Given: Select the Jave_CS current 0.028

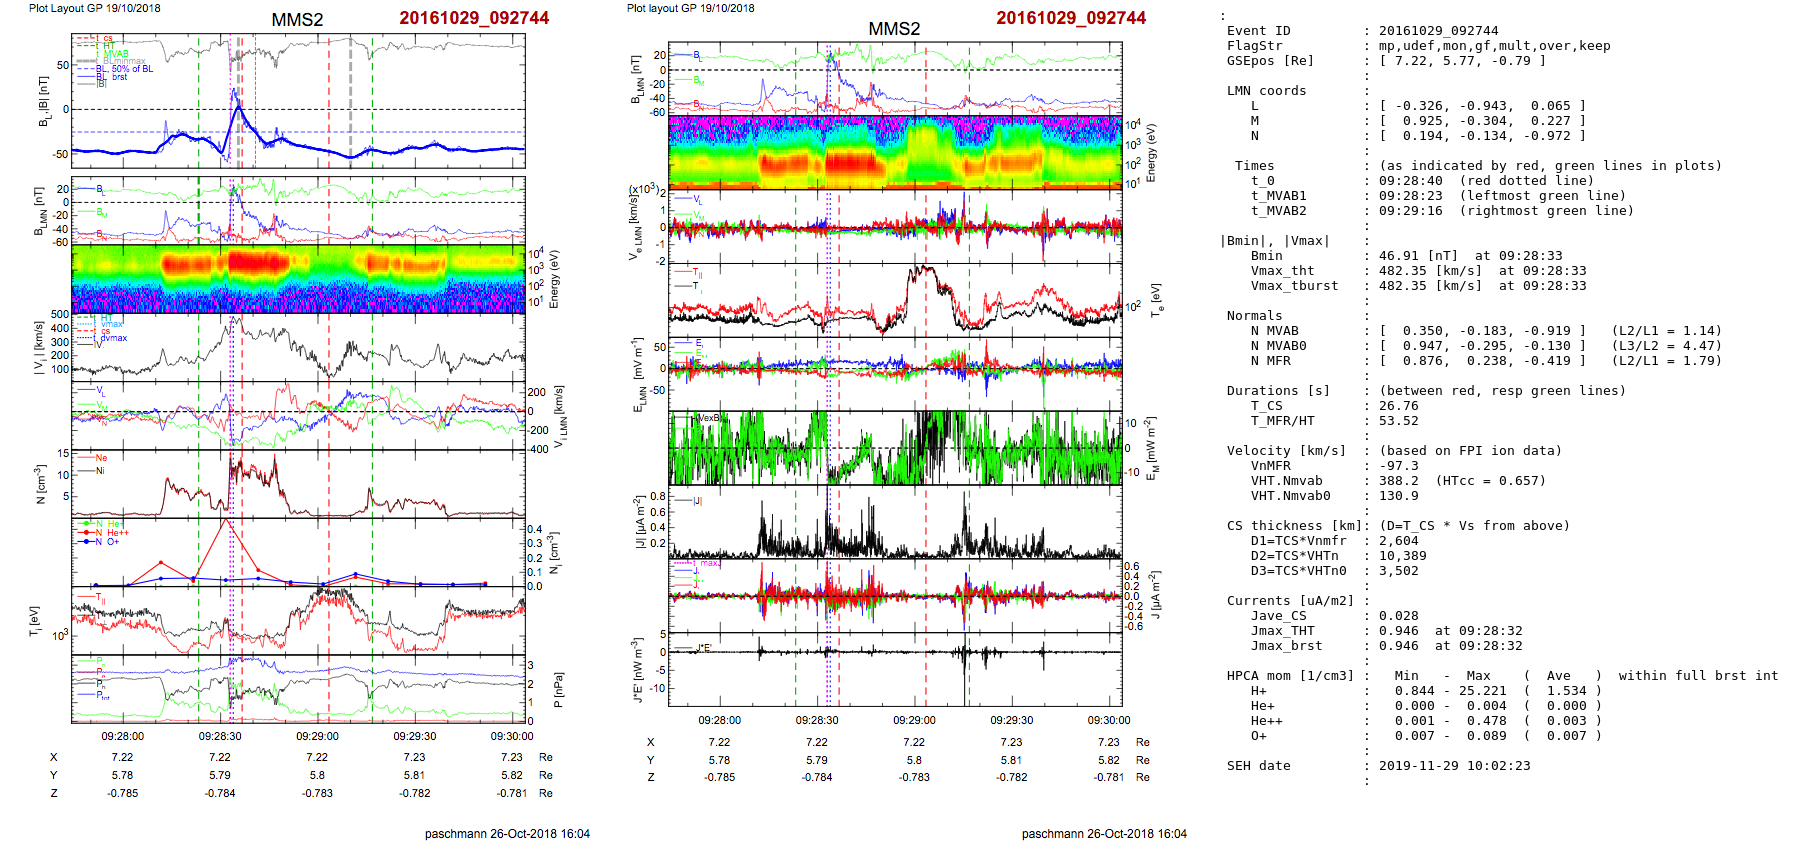Looking at the screenshot, I should [x=1398, y=616].
